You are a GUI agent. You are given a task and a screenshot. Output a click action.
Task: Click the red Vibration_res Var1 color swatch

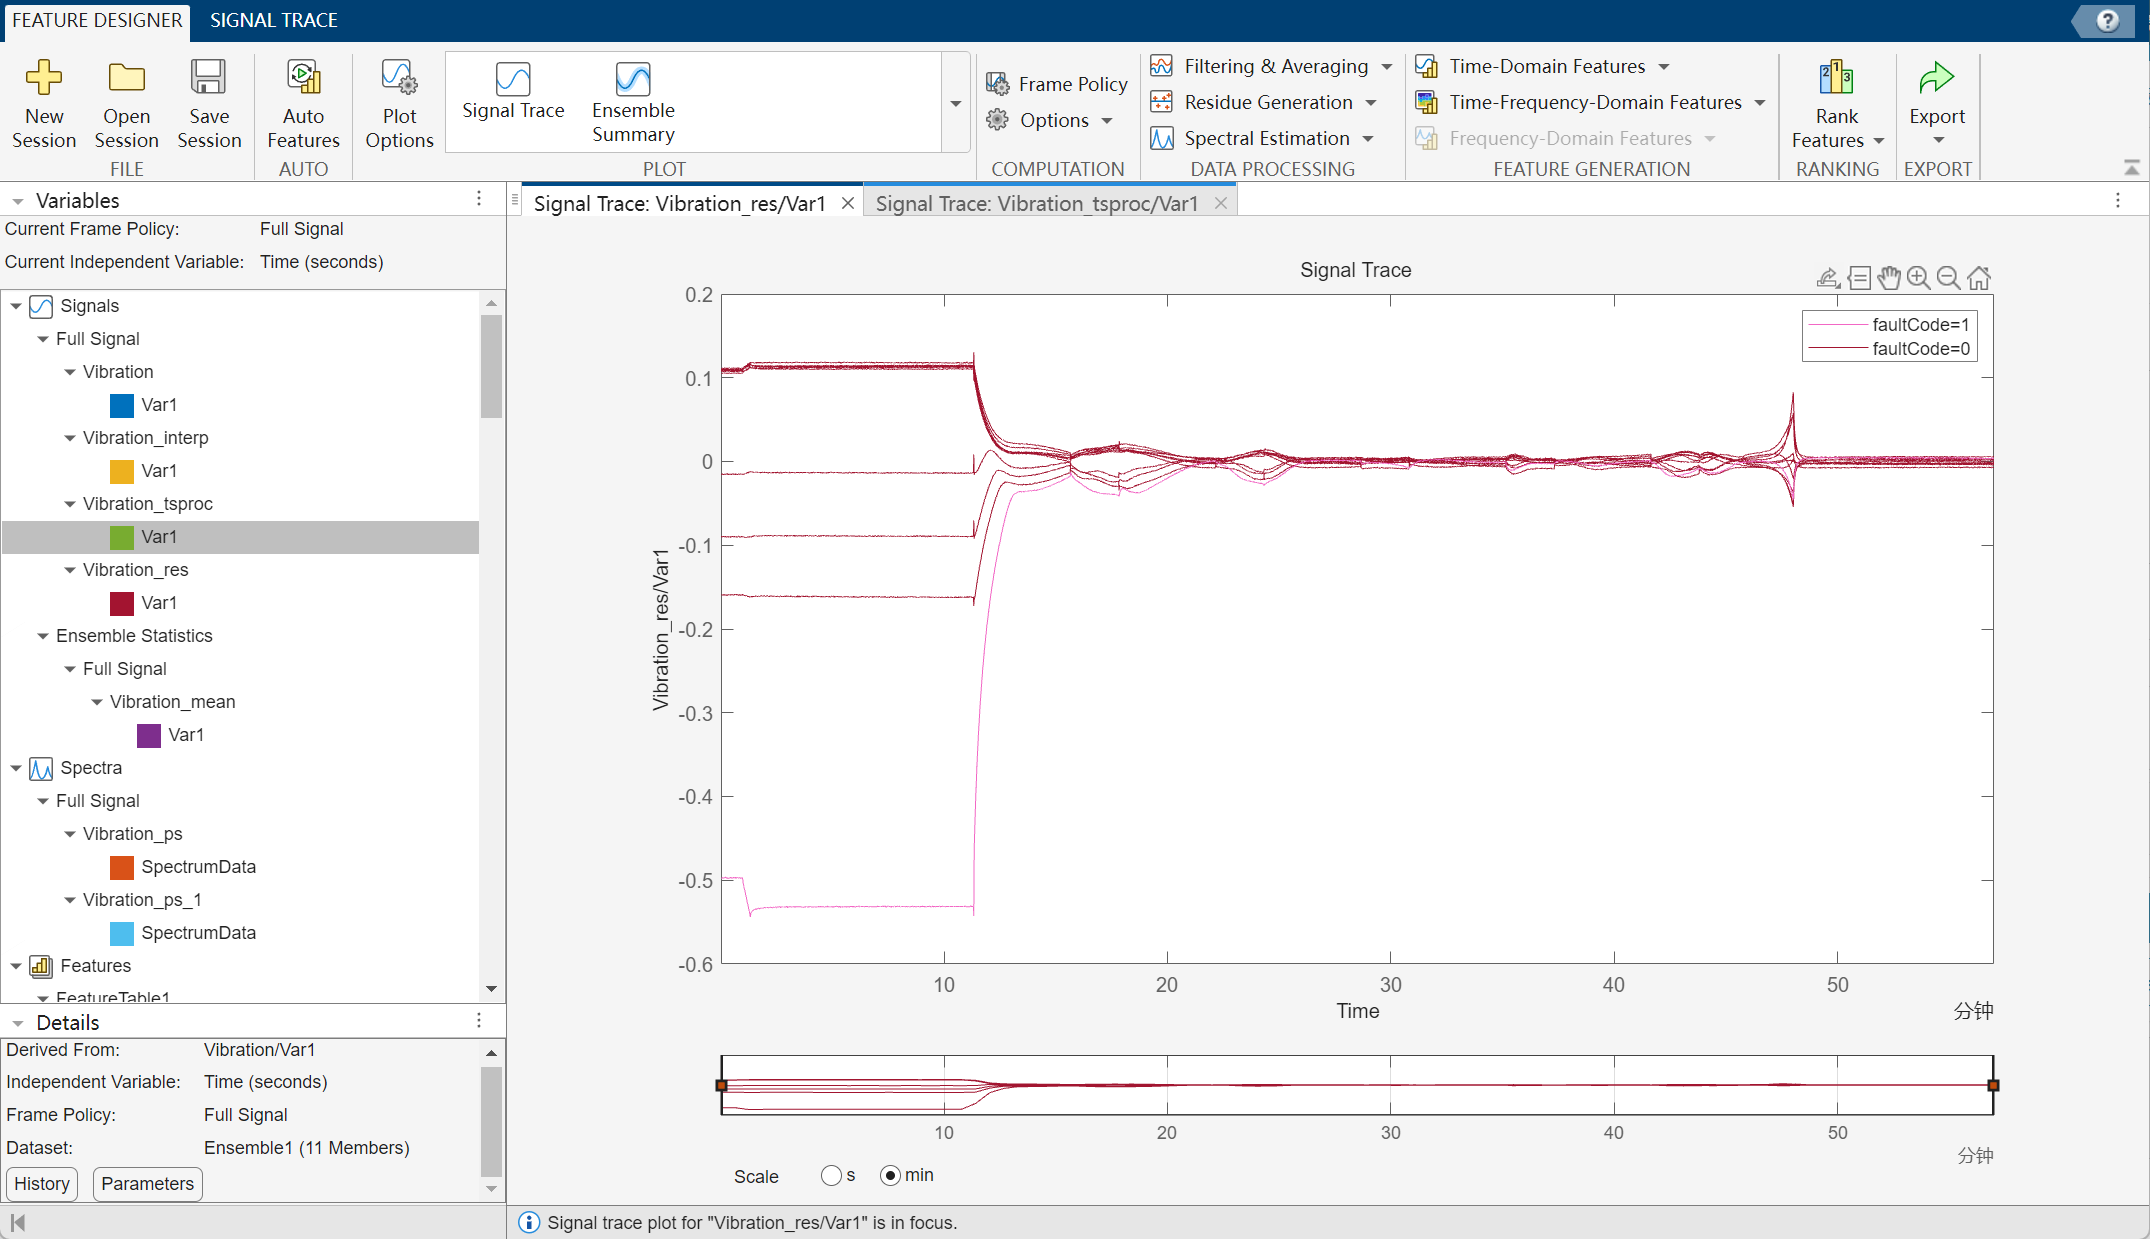122,603
